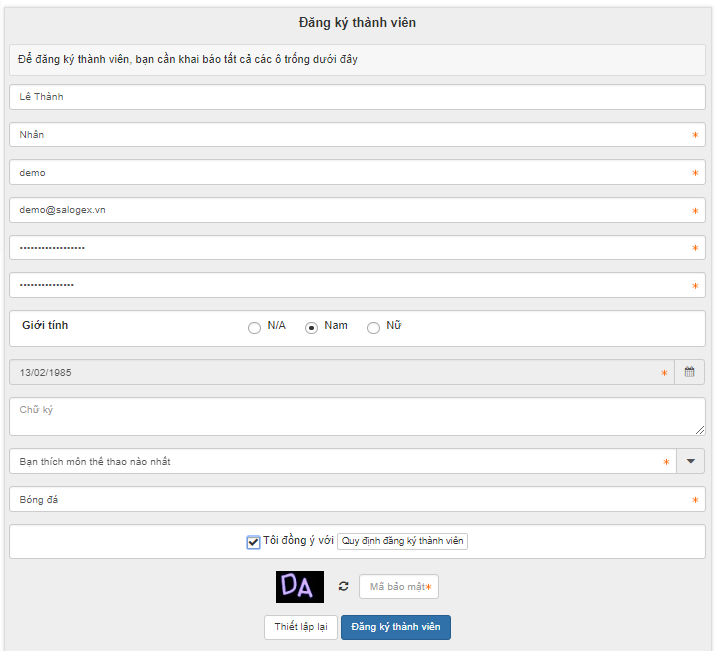
Task: Expand the security question dropdown arrow
Action: pos(690,461)
